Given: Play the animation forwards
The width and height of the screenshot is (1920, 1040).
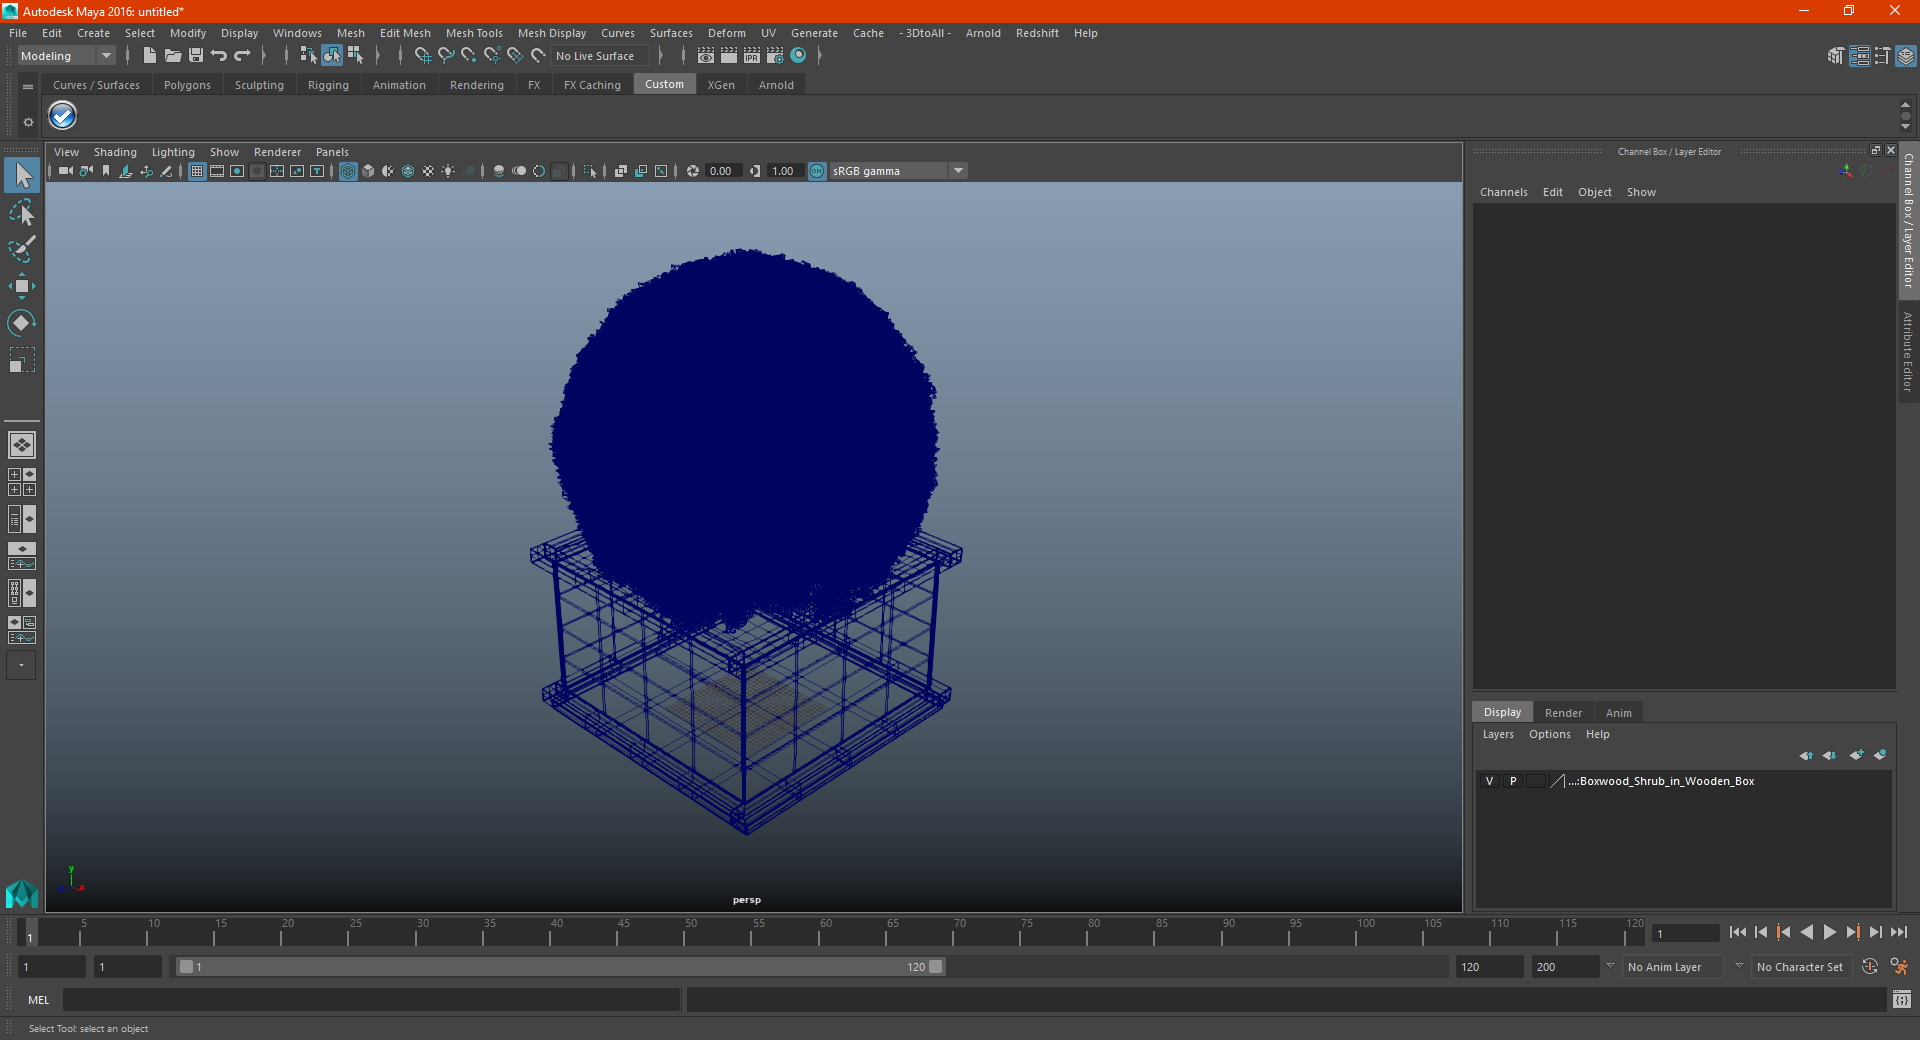Looking at the screenshot, I should point(1830,932).
